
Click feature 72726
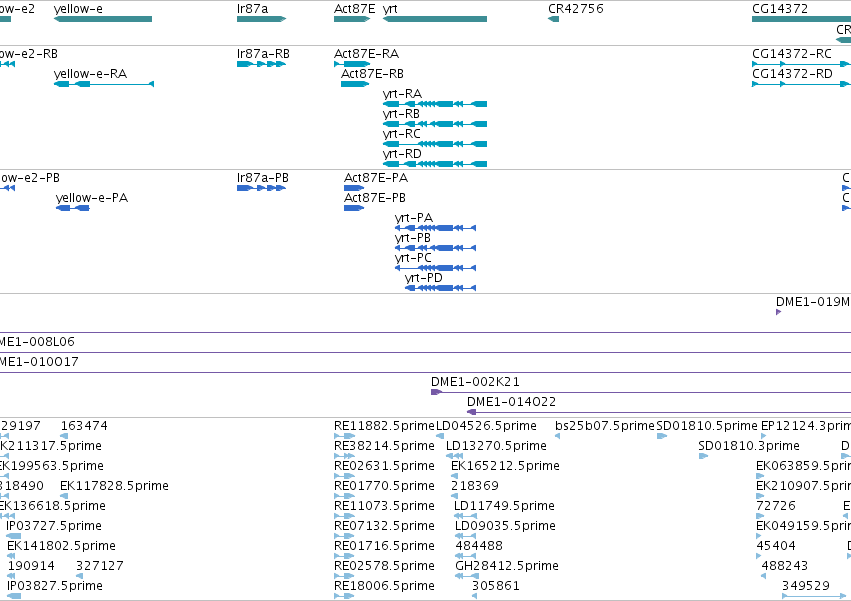click(776, 506)
